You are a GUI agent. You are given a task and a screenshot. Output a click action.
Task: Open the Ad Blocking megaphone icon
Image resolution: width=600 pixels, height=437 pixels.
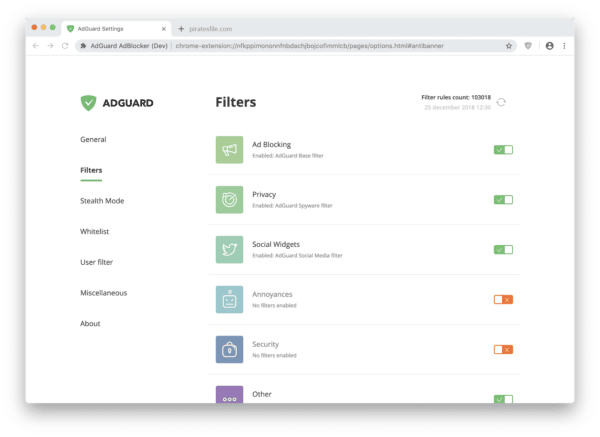pyautogui.click(x=229, y=150)
